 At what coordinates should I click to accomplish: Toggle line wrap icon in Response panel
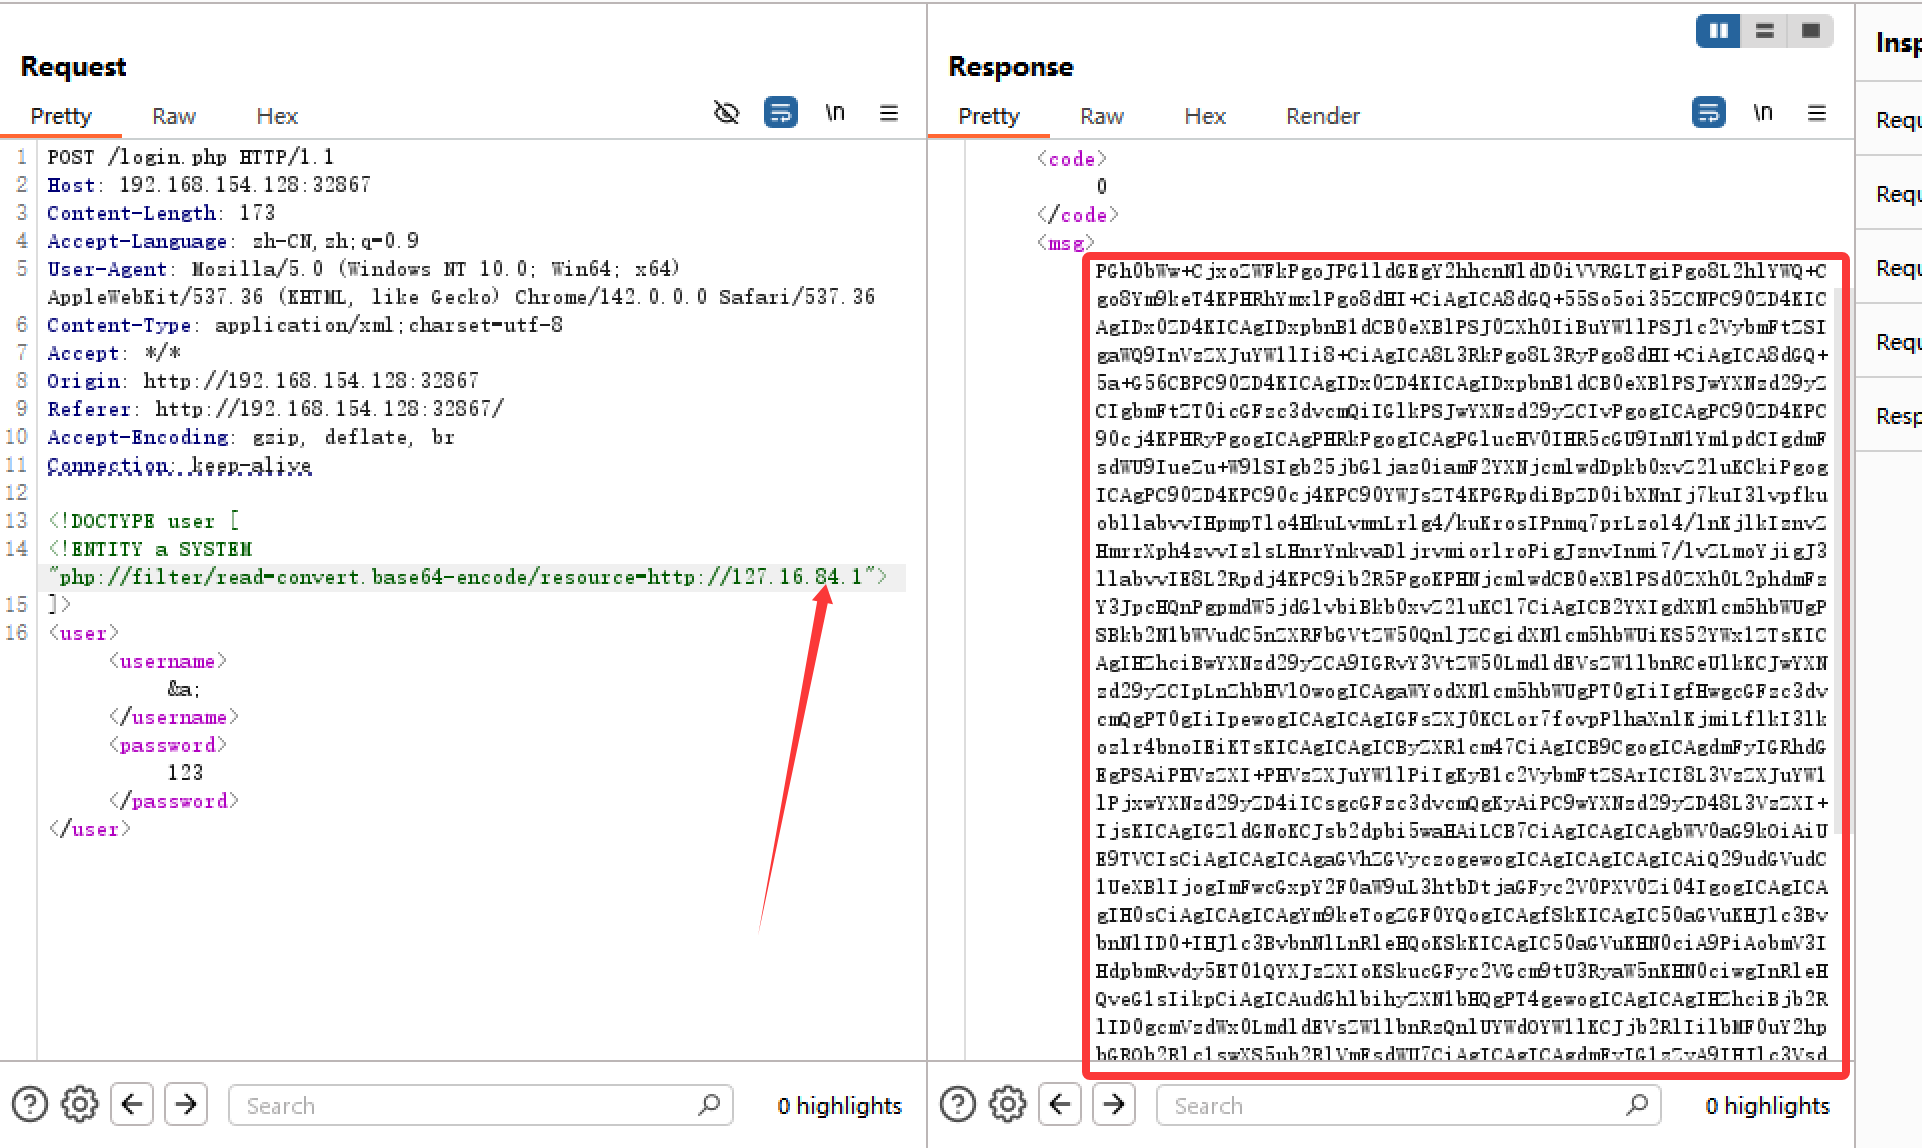click(1708, 113)
